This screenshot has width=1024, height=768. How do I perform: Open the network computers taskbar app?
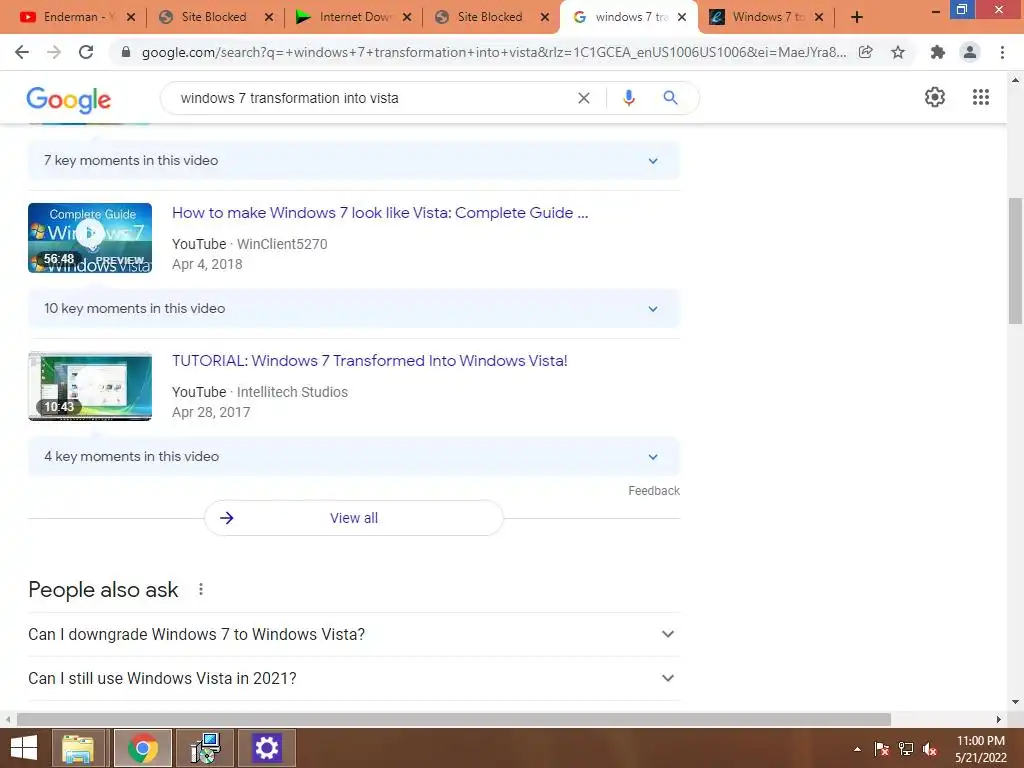click(205, 748)
